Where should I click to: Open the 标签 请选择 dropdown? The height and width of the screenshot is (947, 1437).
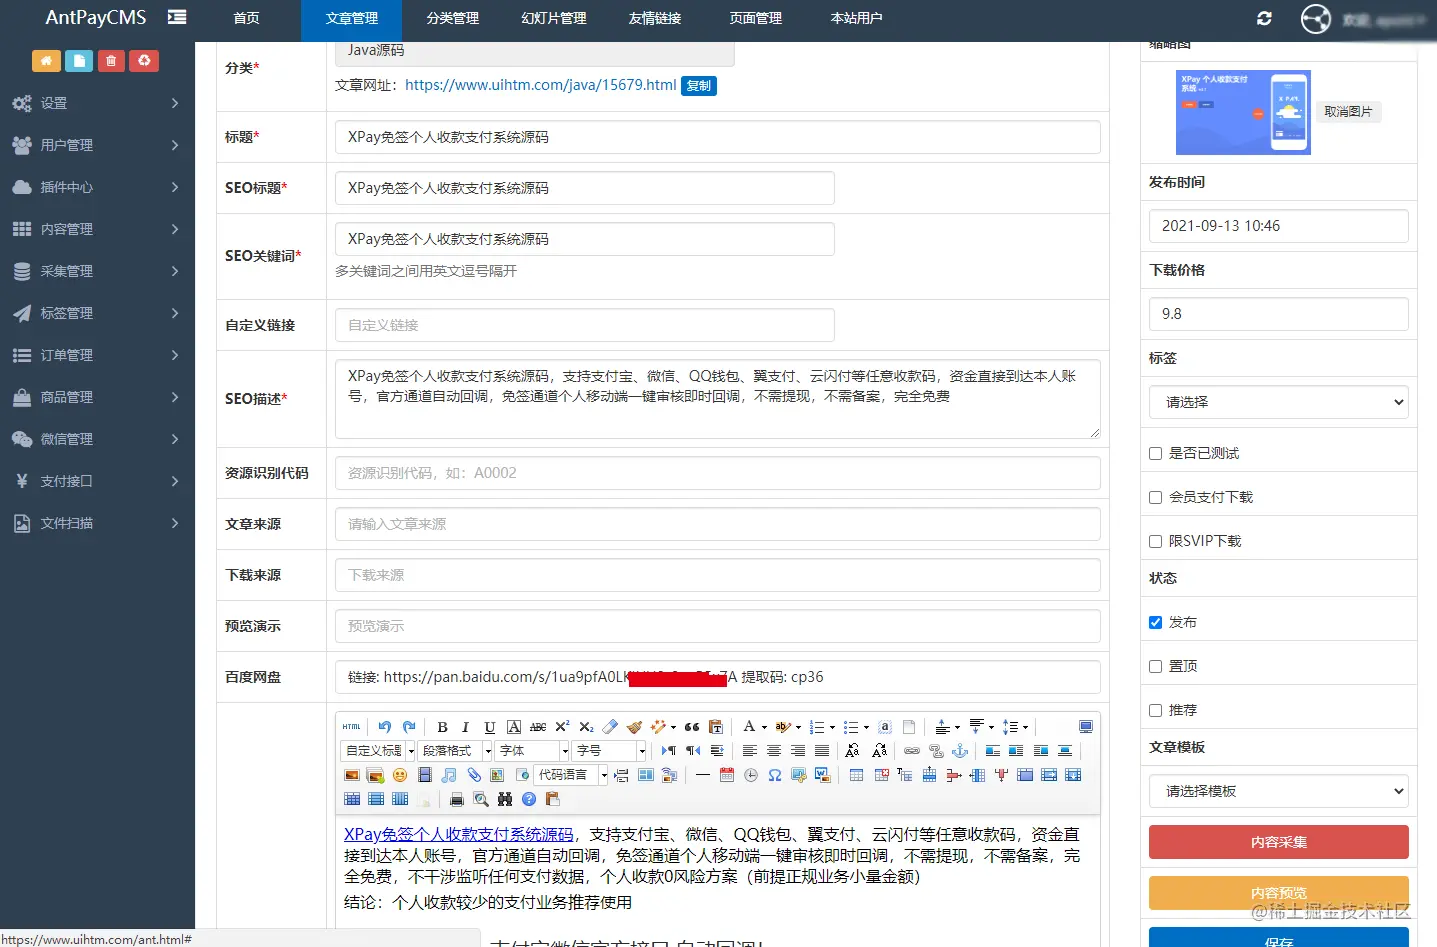(1279, 402)
